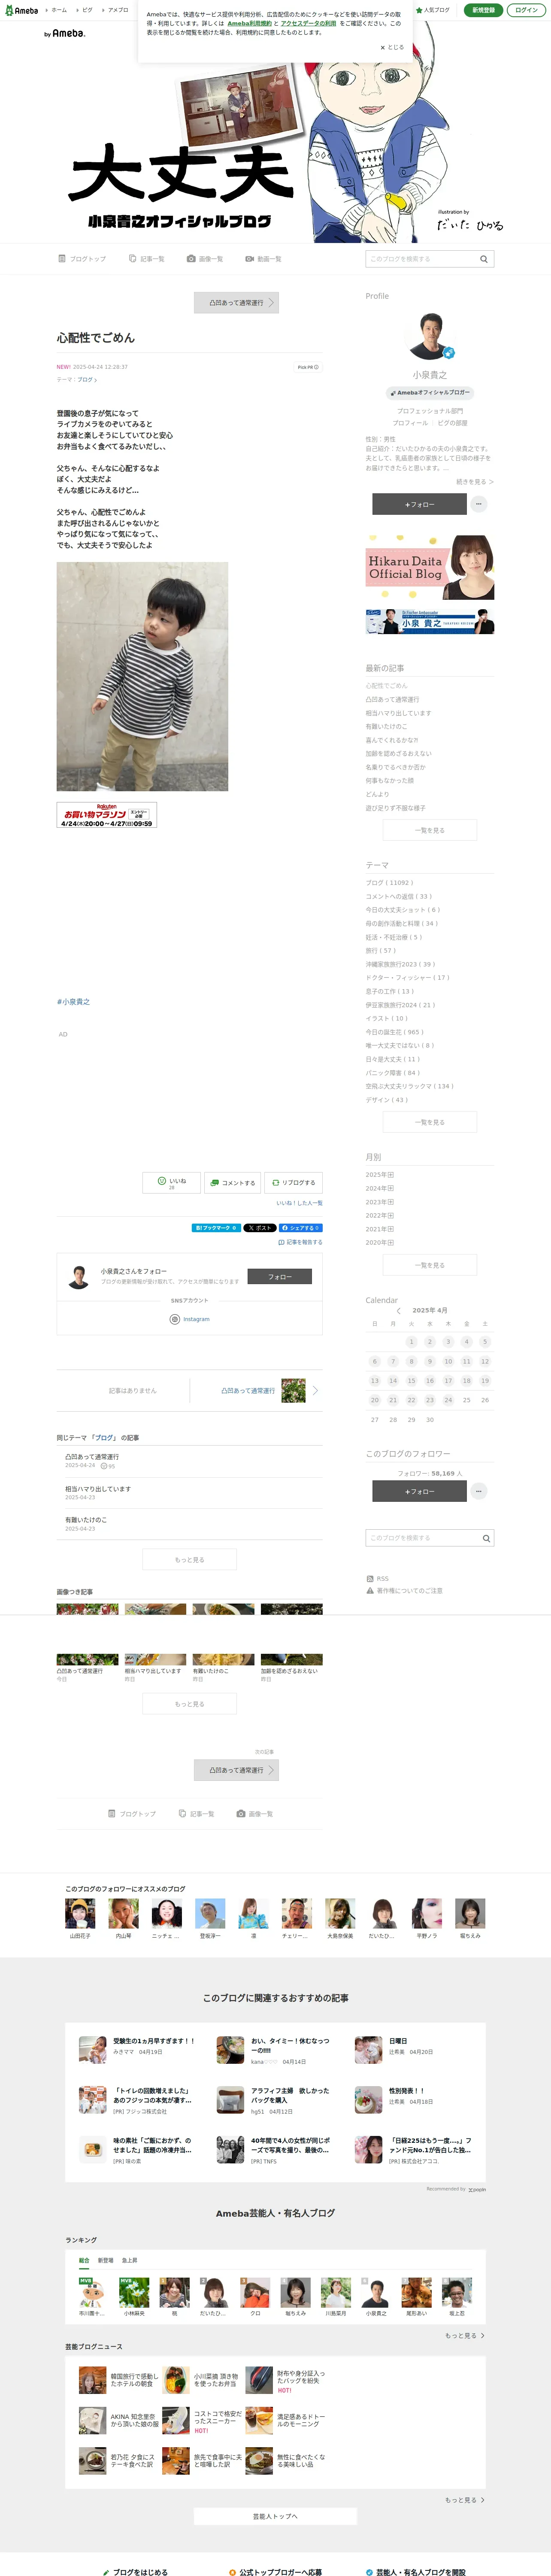Click 一覧を見る under the theme list
Screen dimensions: 551x2576
click(x=430, y=1122)
